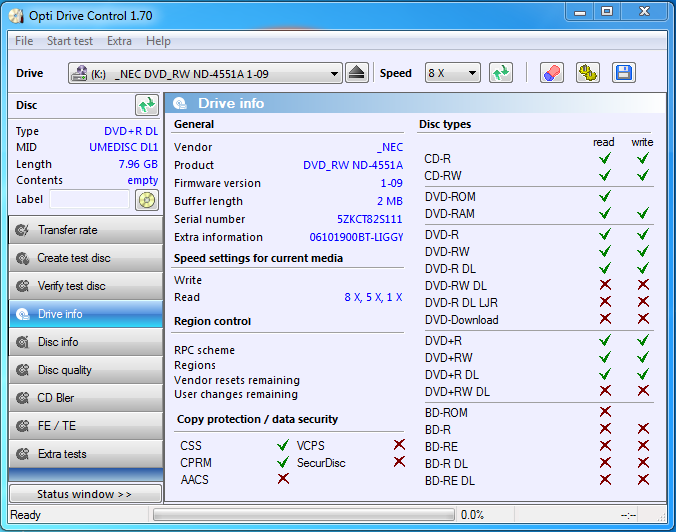This screenshot has height=532, width=676.
Task: Click the VCPS unsupported cross mark
Action: (x=399, y=444)
